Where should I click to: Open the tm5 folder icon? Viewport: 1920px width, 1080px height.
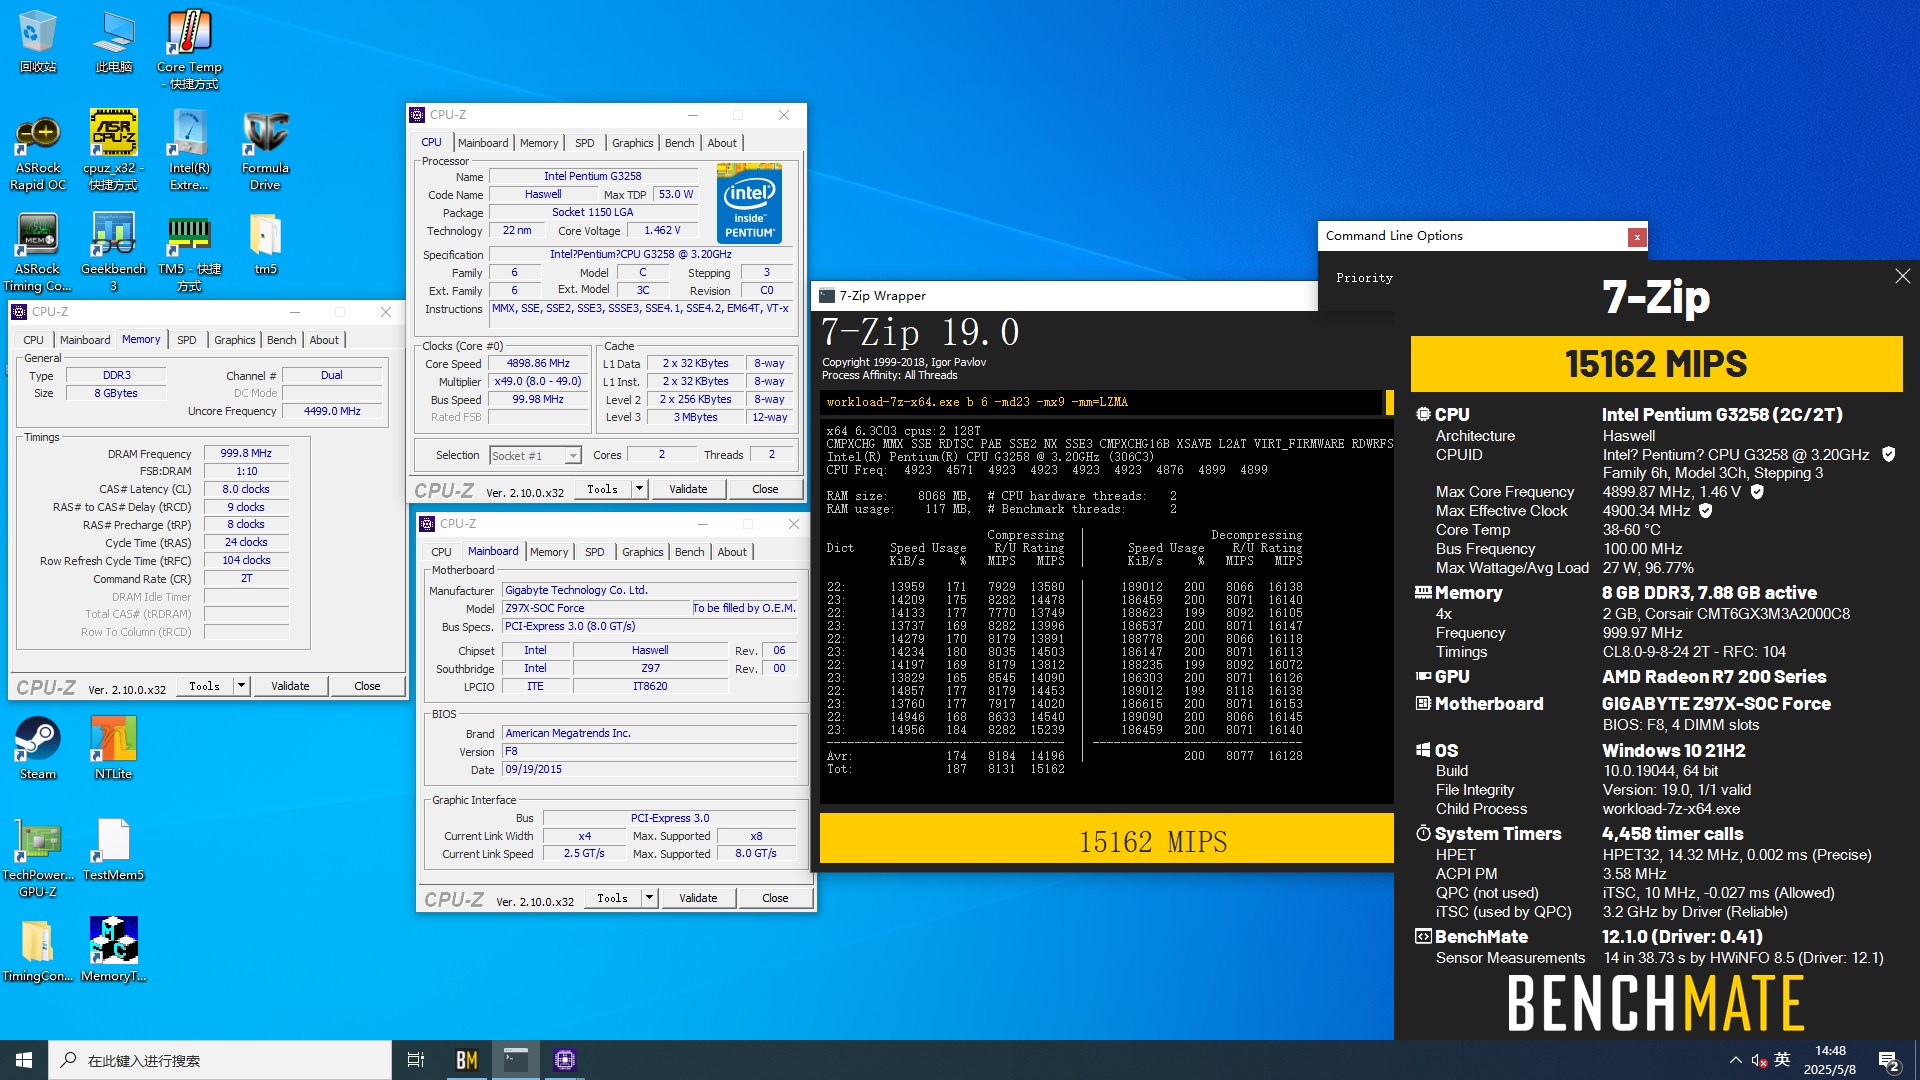click(265, 244)
